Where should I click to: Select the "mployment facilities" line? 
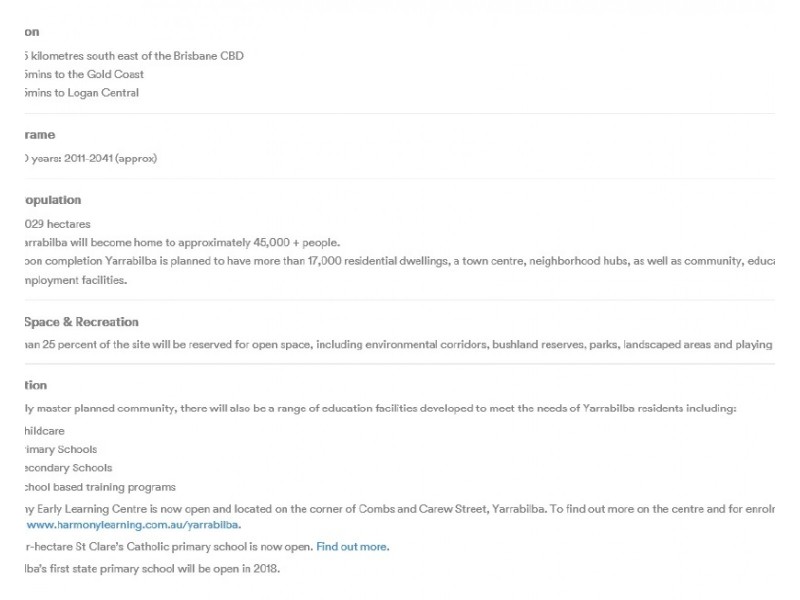point(75,280)
